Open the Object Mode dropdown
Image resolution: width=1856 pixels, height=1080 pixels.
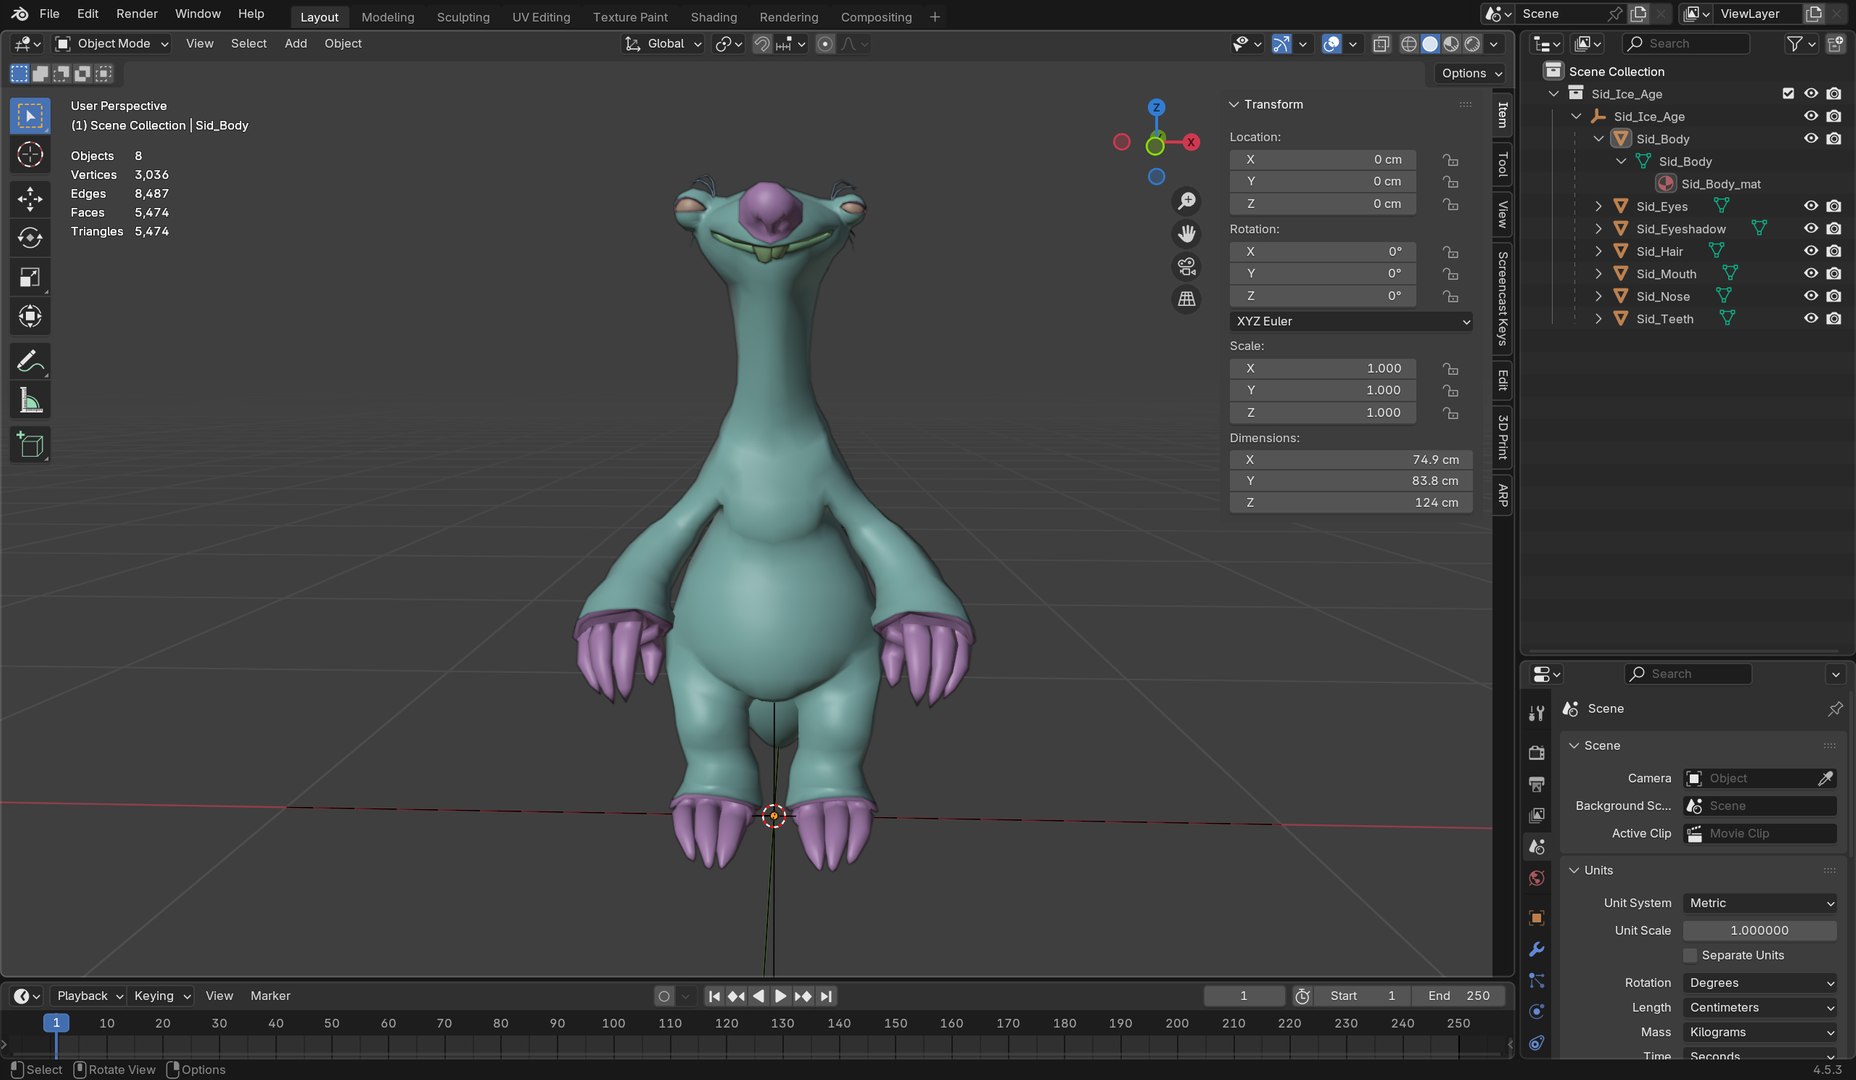pyautogui.click(x=112, y=44)
